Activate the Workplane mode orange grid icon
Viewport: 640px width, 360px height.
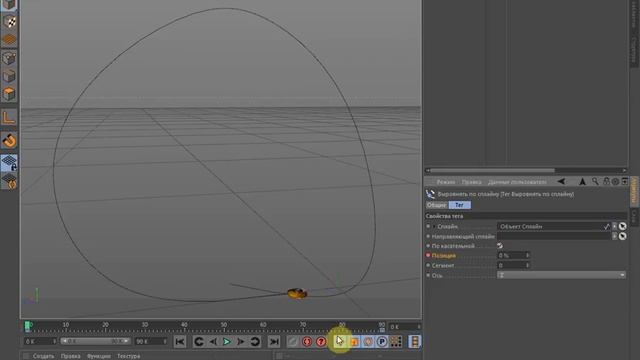tap(9, 40)
